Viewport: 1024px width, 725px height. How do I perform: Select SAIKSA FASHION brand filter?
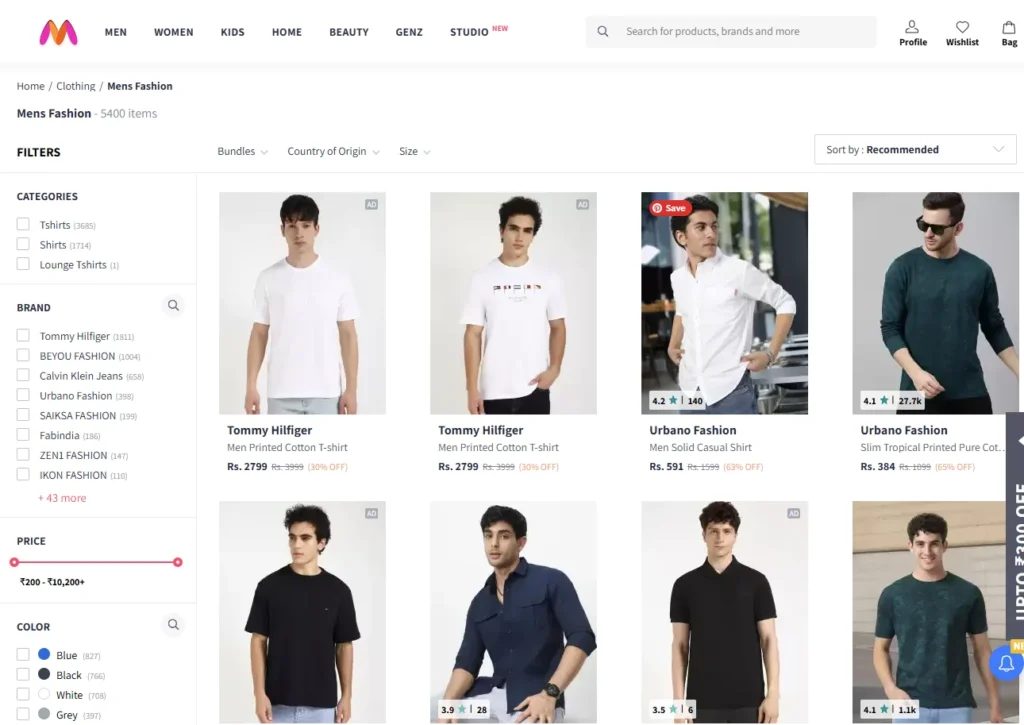tap(23, 415)
